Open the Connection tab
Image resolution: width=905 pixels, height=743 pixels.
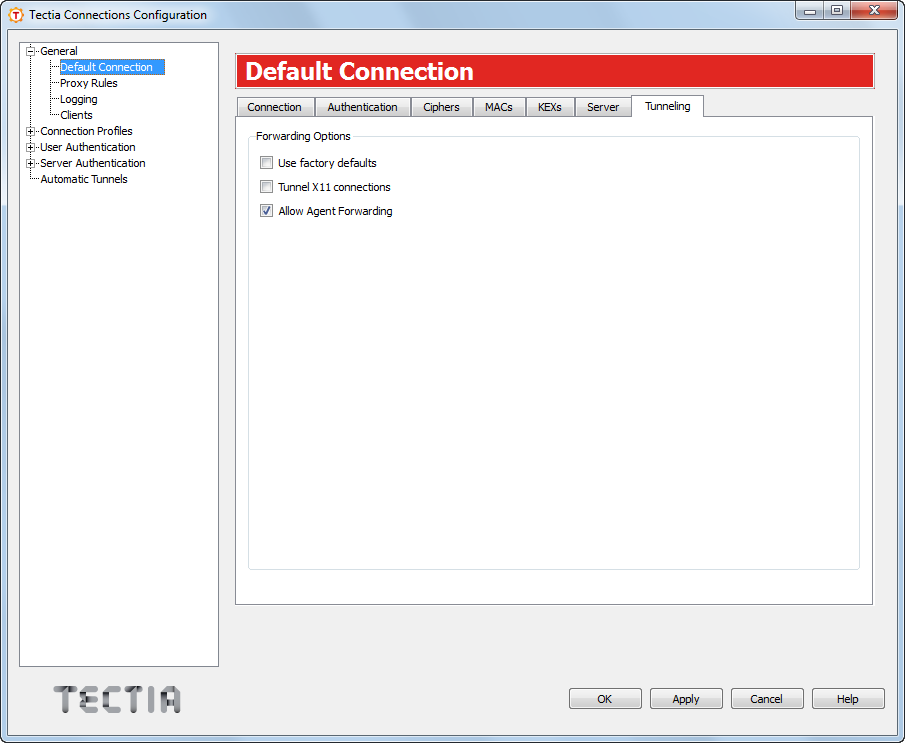(275, 106)
